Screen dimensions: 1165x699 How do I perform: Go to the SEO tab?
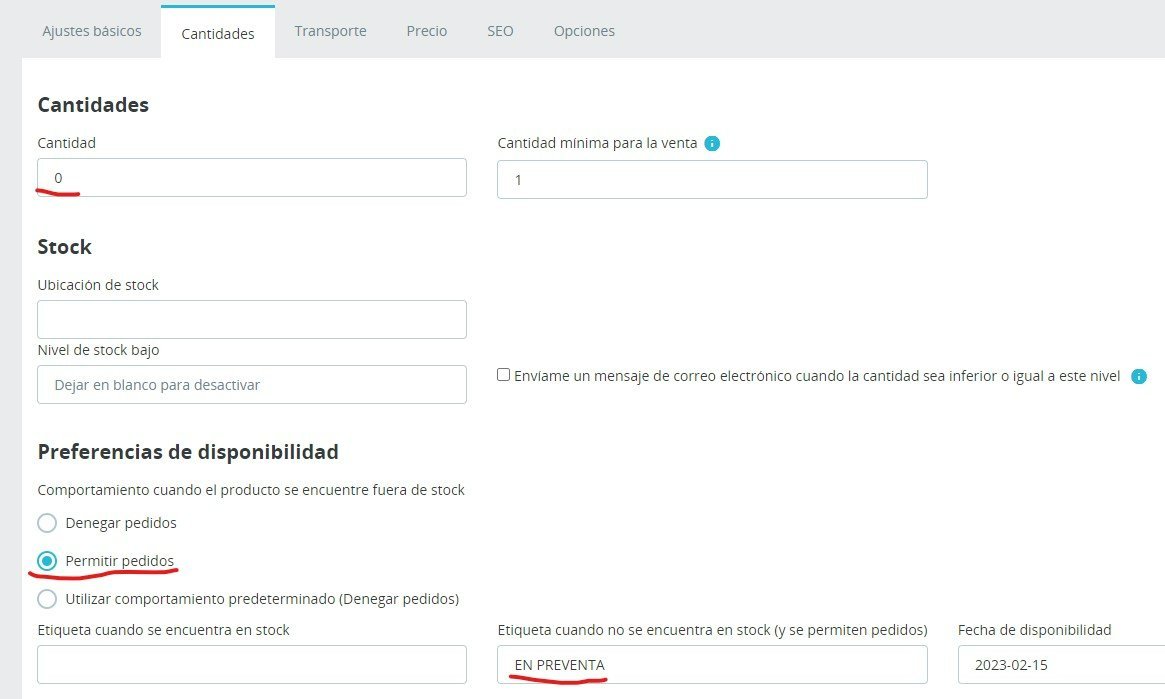click(500, 31)
